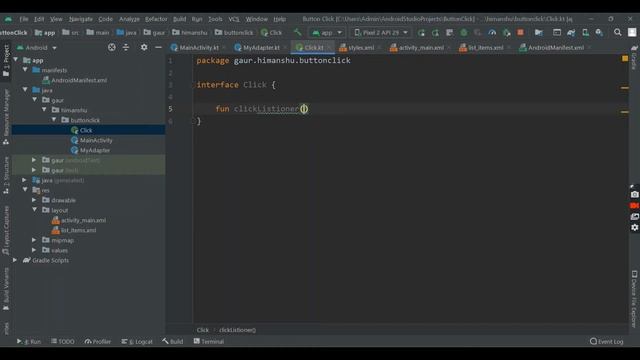Click the user account icon in toolbar
The image size is (640, 360).
(x=632, y=32)
